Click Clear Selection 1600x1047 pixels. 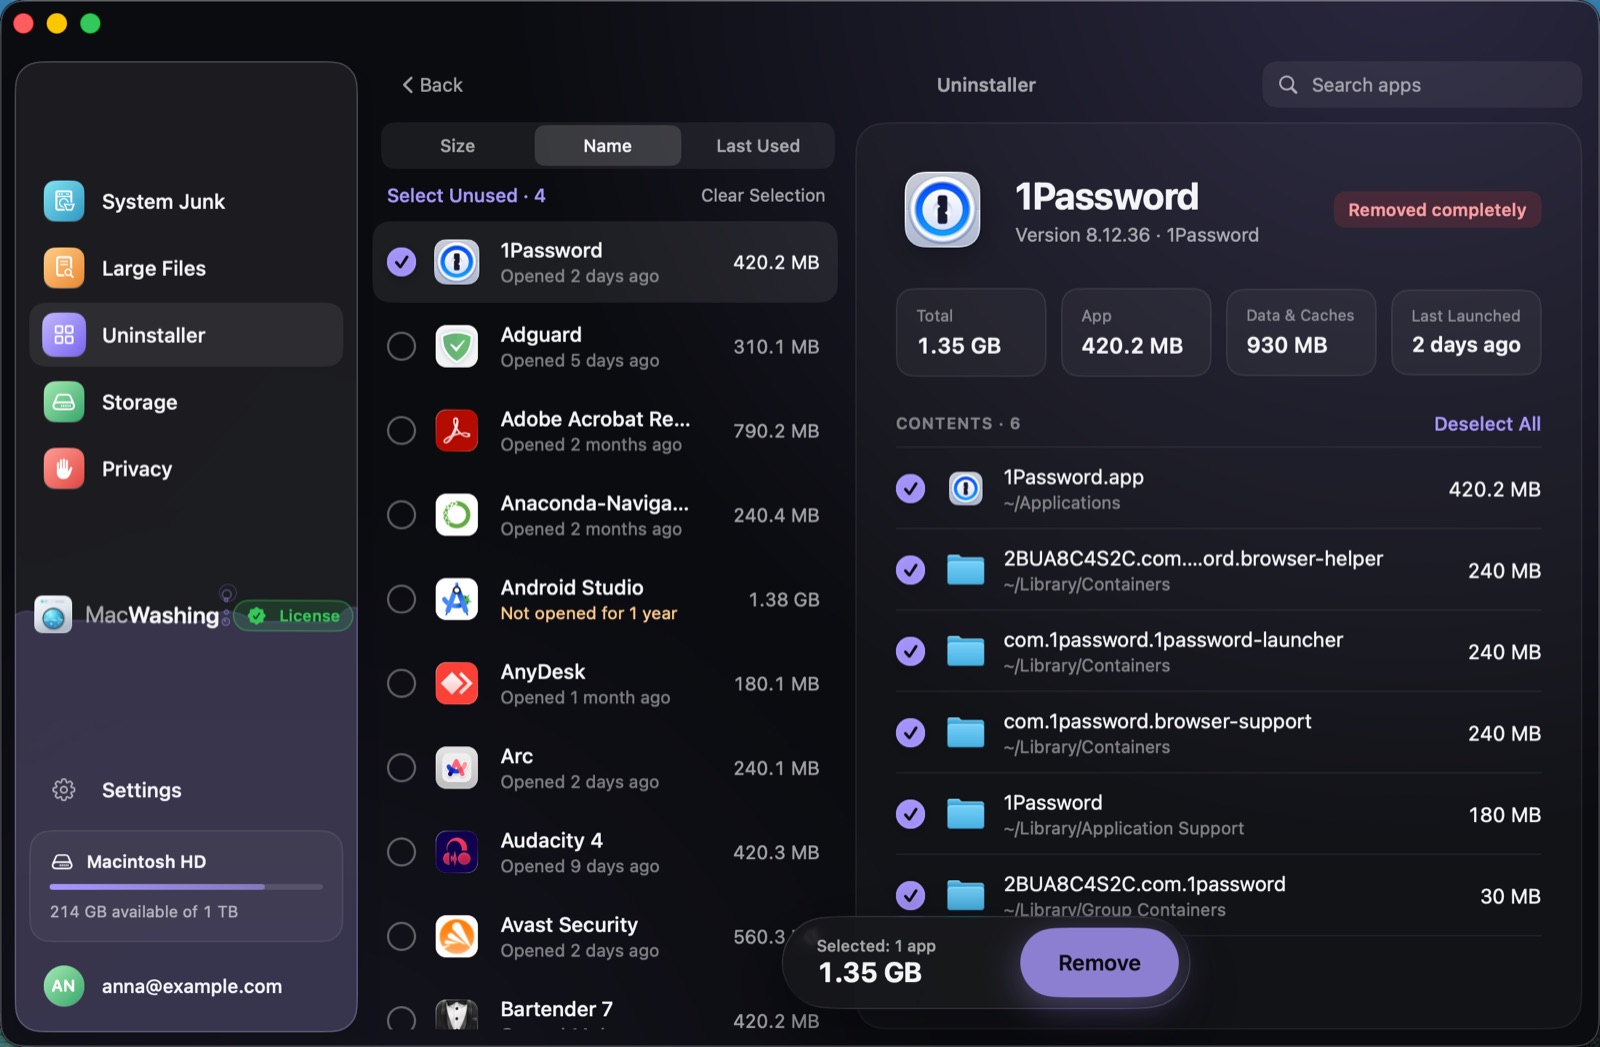pyautogui.click(x=763, y=196)
